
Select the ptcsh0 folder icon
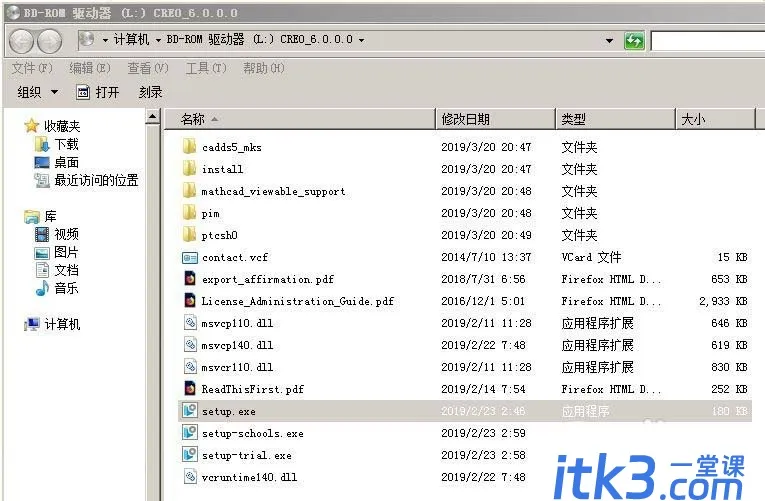coord(189,234)
